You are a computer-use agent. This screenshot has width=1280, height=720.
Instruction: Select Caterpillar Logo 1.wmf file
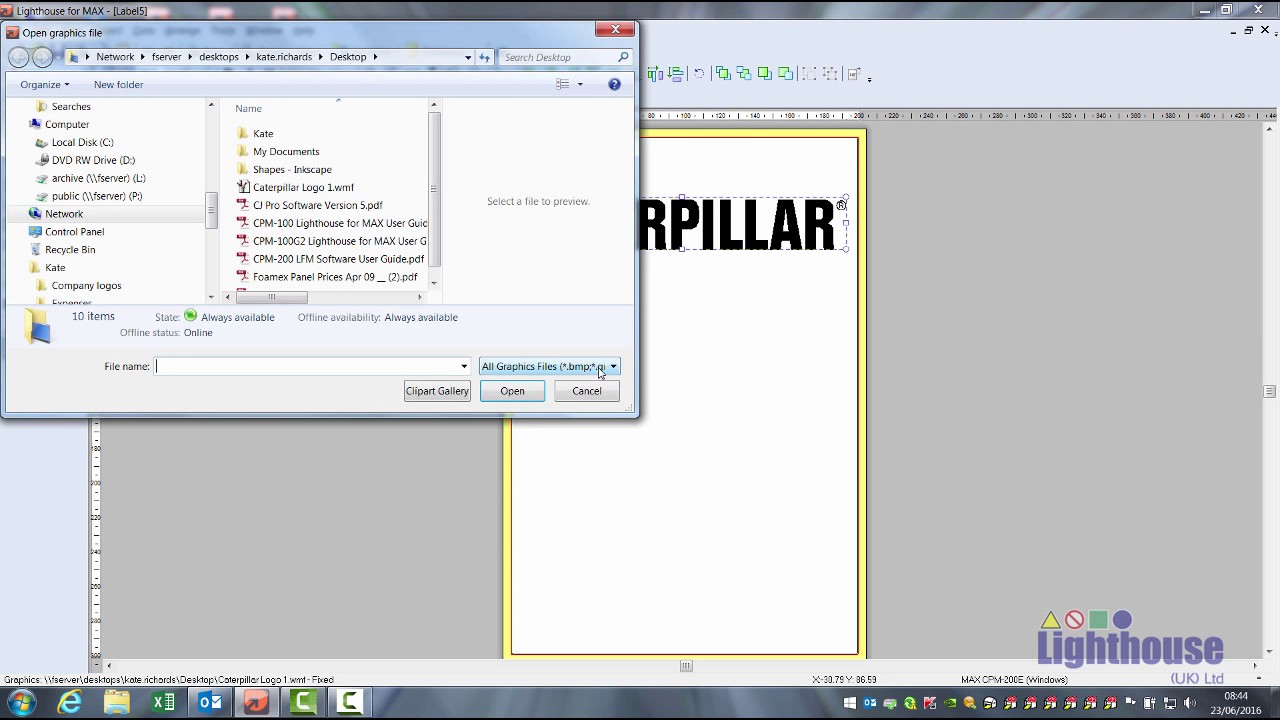303,187
